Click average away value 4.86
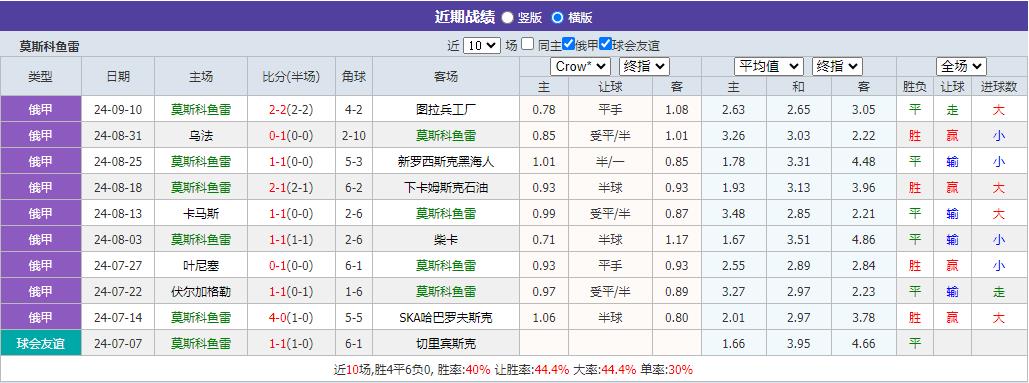The image size is (1029, 383). coord(864,239)
